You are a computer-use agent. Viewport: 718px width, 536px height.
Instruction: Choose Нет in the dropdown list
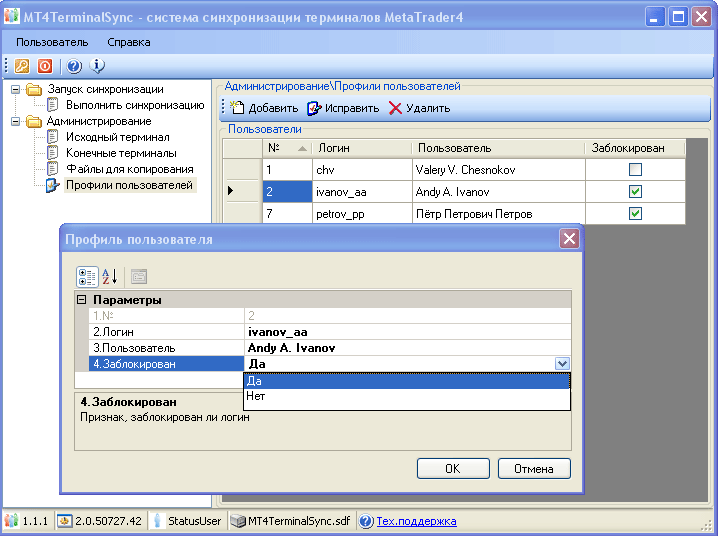[407, 396]
